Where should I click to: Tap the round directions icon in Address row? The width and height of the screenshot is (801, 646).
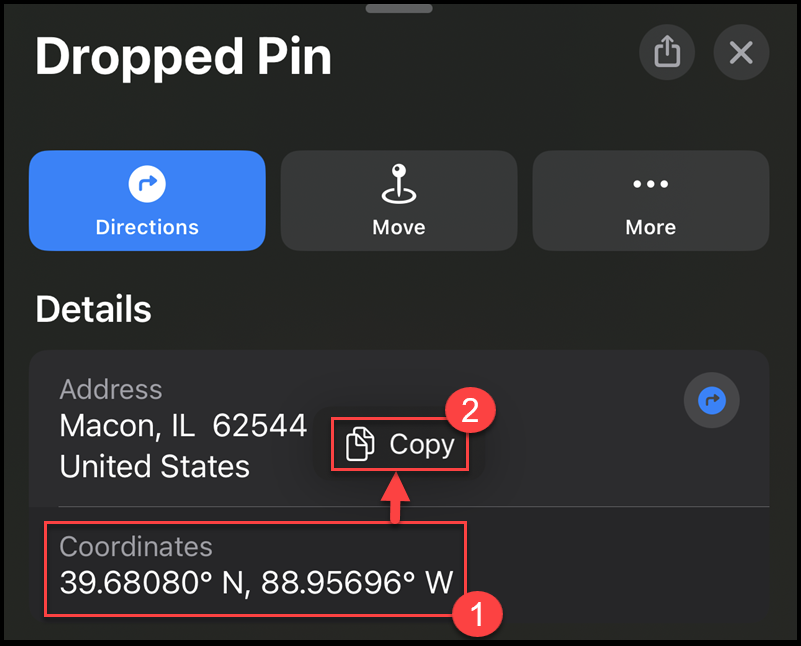coord(711,402)
